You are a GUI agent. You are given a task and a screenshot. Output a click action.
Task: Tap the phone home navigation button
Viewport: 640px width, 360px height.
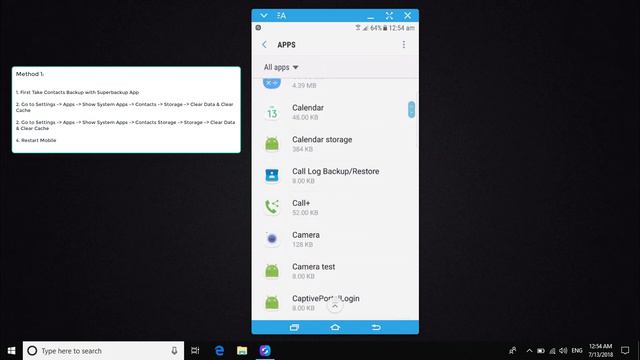coord(335,327)
